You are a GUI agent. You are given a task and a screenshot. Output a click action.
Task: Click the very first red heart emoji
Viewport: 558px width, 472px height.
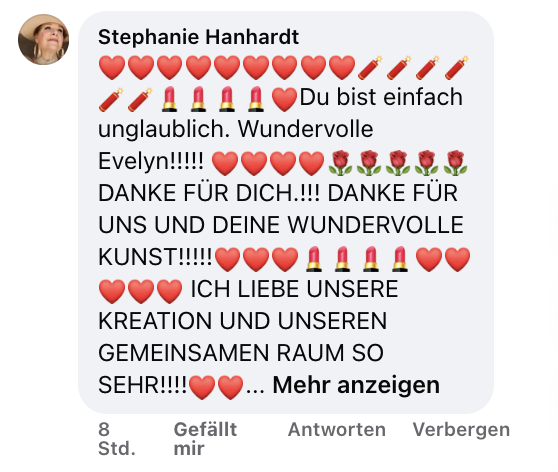point(112,68)
